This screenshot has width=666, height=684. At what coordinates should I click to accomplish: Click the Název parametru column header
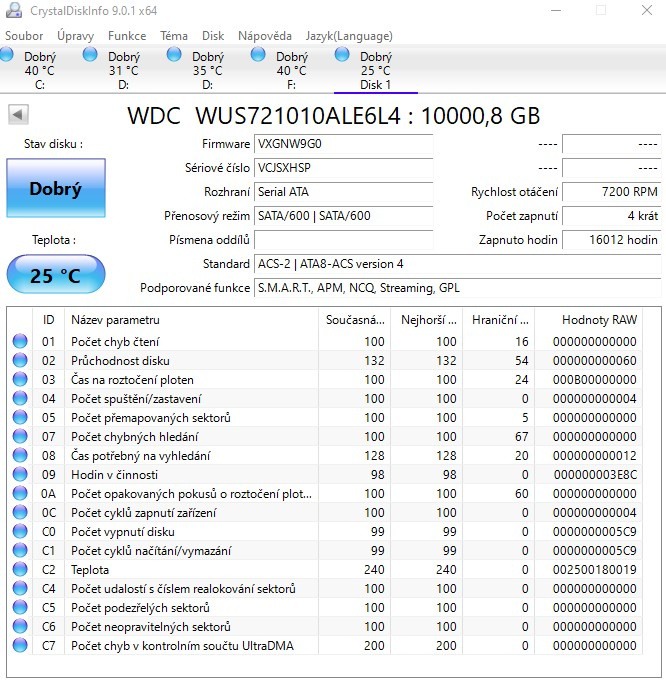click(x=191, y=320)
